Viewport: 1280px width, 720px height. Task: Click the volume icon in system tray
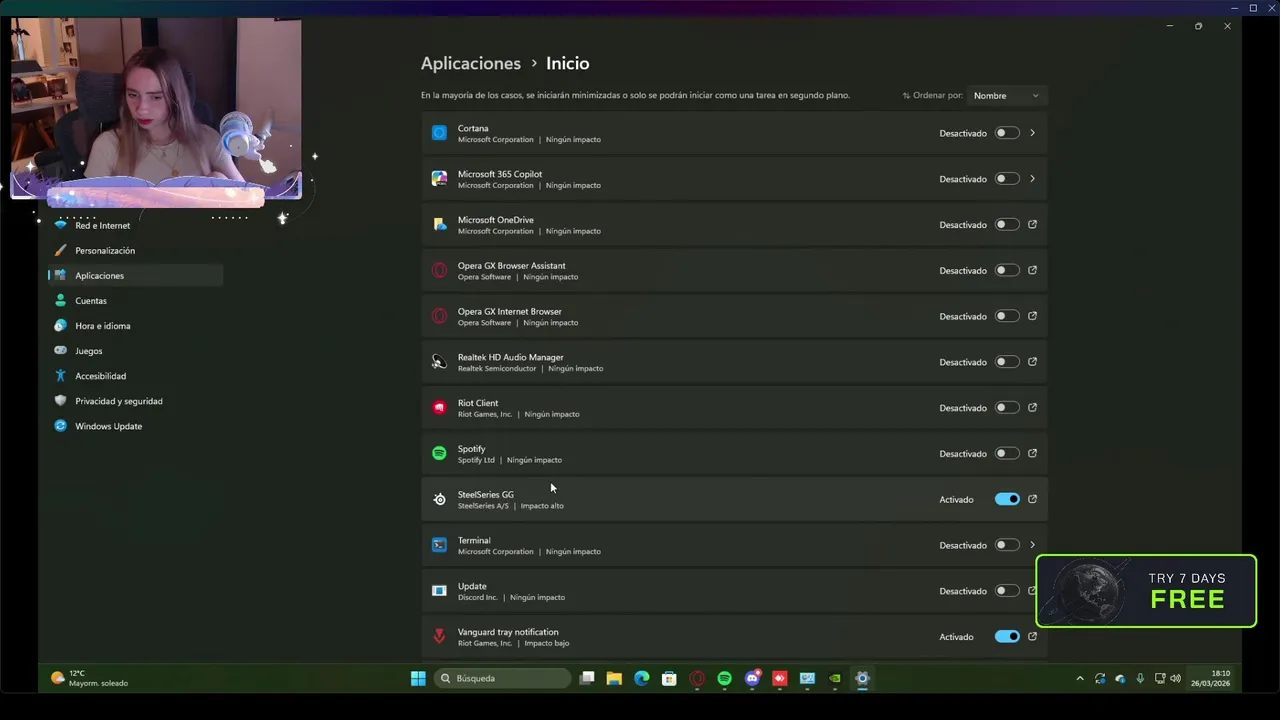1175,678
